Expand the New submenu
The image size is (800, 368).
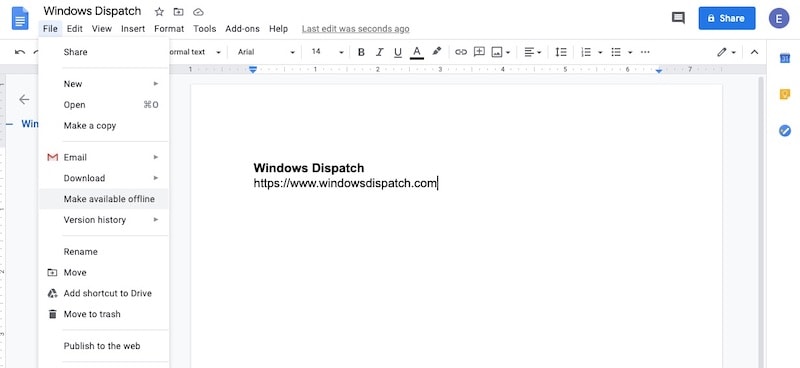104,84
